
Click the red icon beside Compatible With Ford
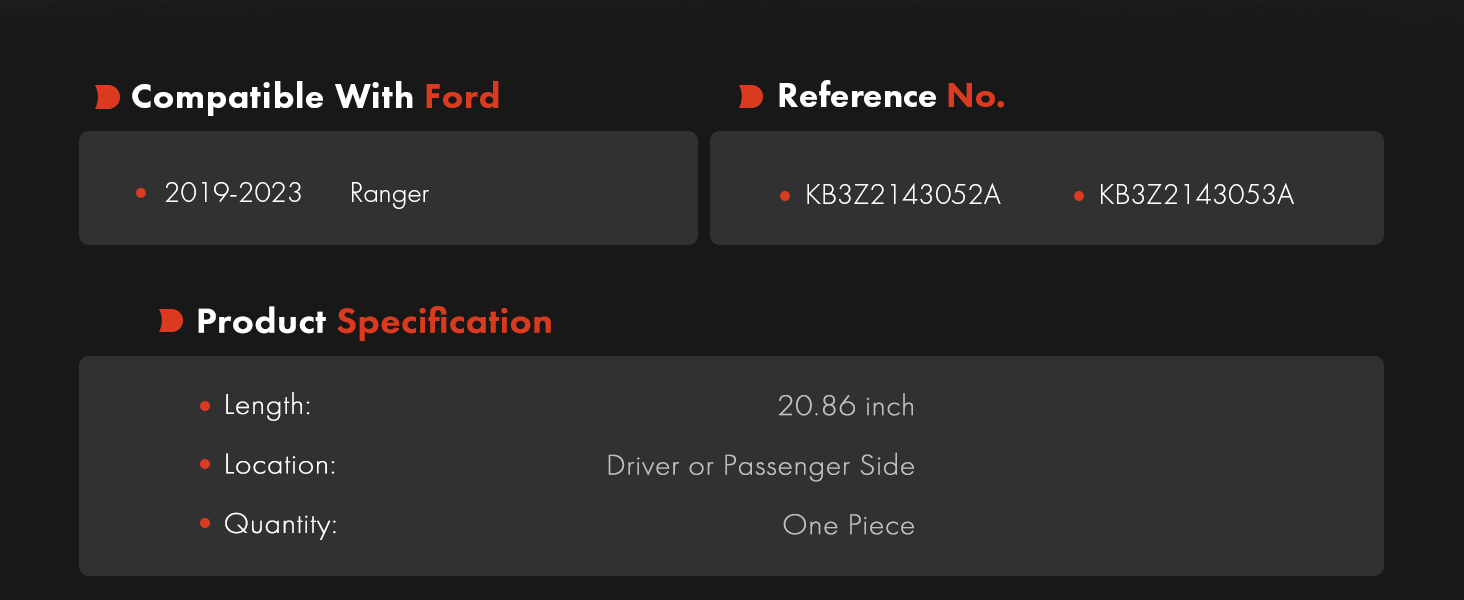click(x=108, y=97)
